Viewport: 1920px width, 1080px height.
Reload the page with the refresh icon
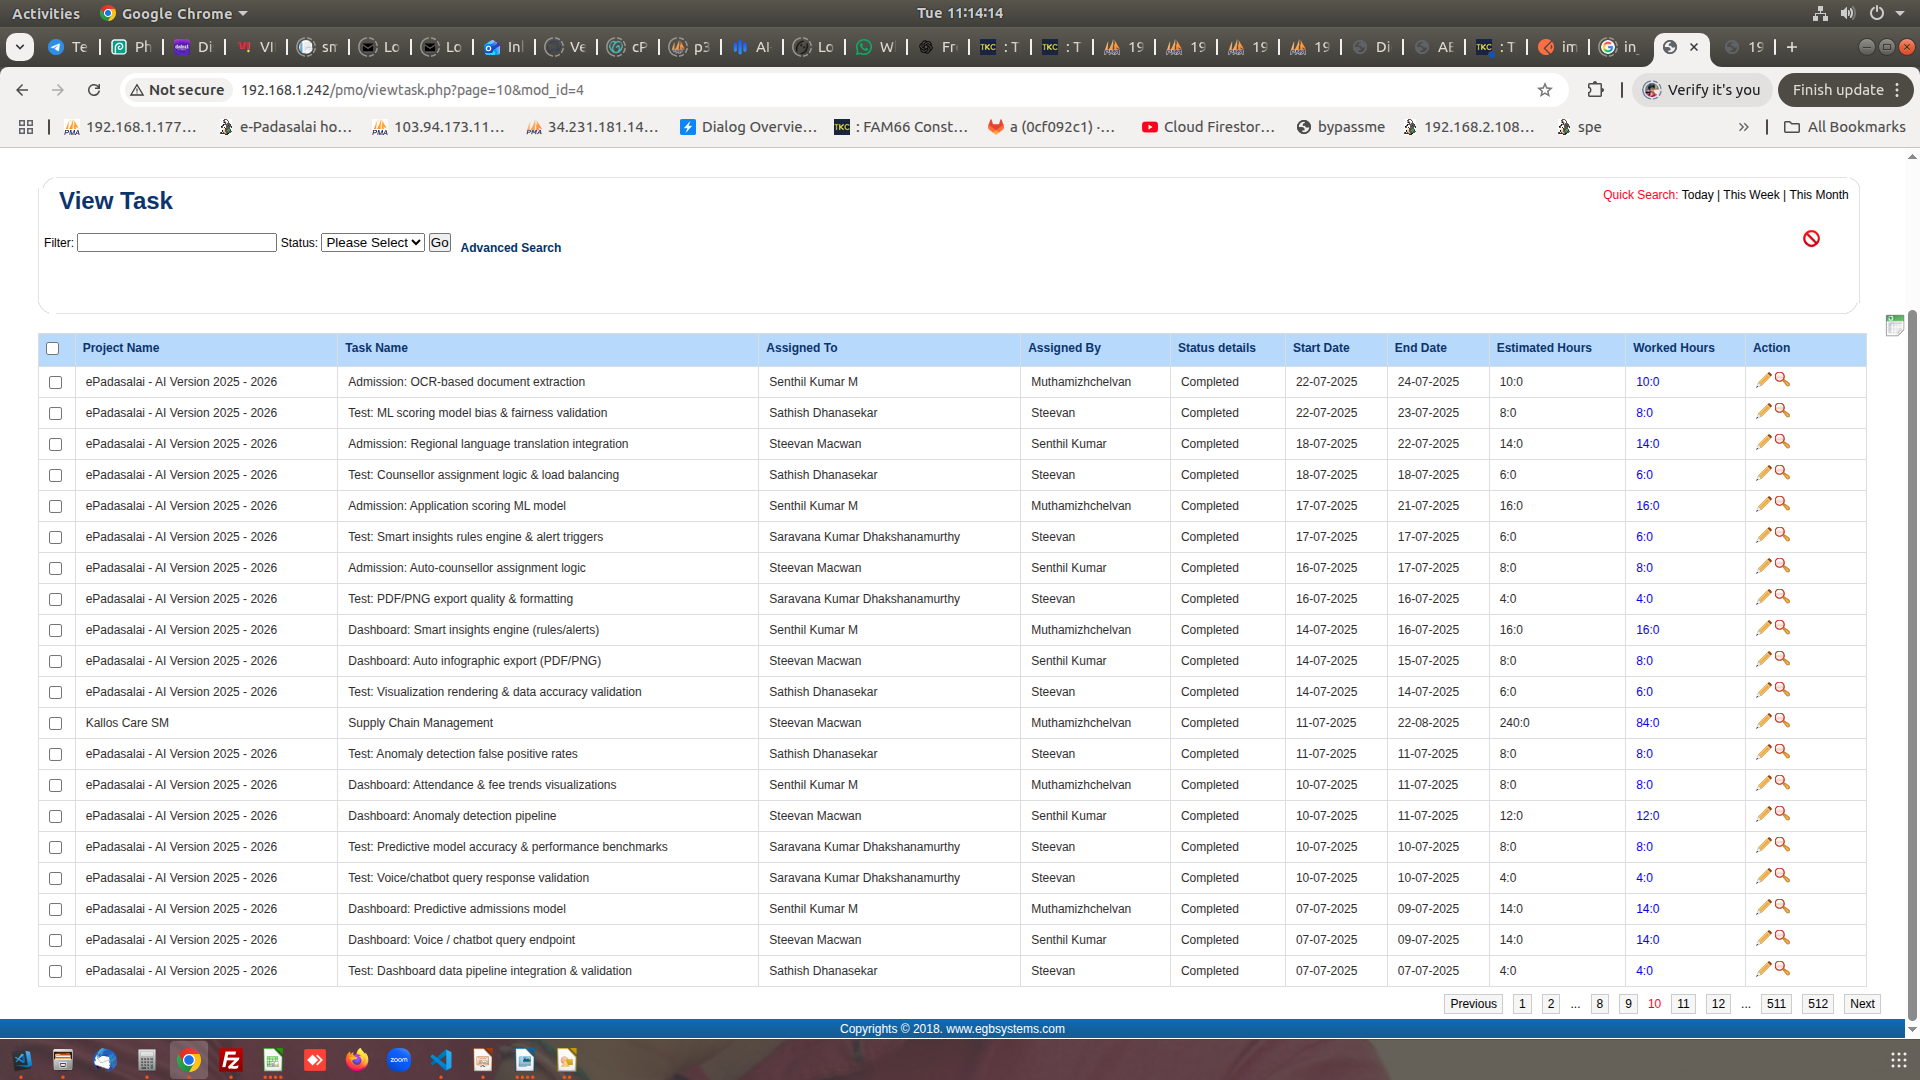click(x=94, y=90)
